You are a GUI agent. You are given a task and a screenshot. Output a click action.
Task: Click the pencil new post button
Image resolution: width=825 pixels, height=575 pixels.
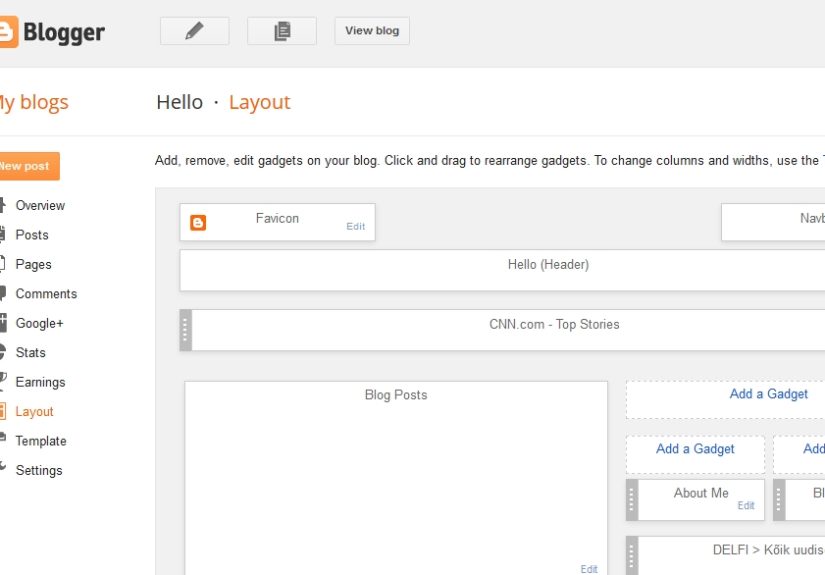194,31
